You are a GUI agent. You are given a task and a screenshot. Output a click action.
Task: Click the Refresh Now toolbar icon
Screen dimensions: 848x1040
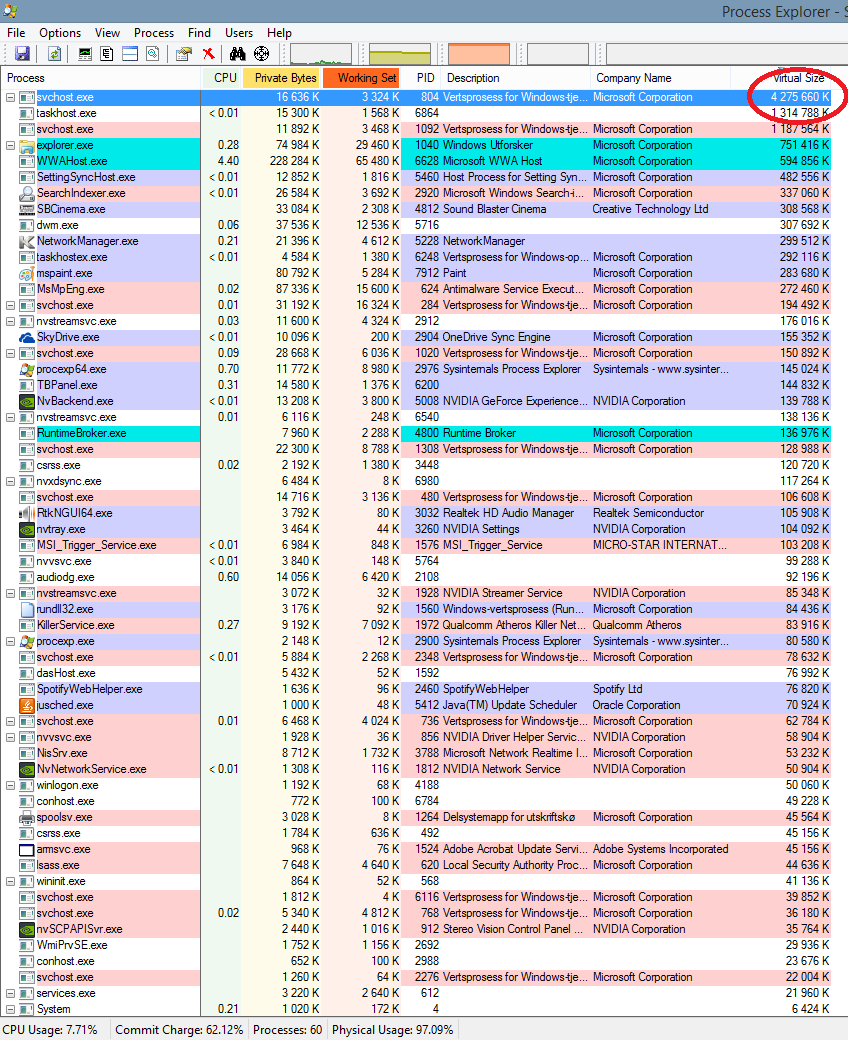click(x=54, y=54)
